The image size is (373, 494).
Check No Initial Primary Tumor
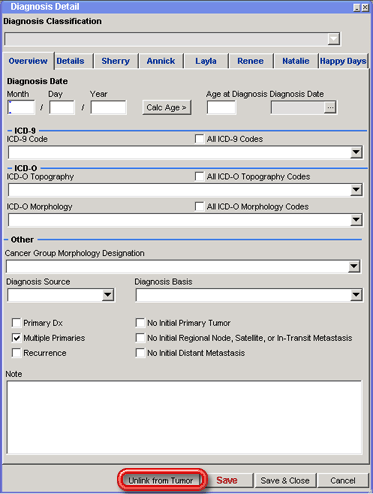(140, 323)
